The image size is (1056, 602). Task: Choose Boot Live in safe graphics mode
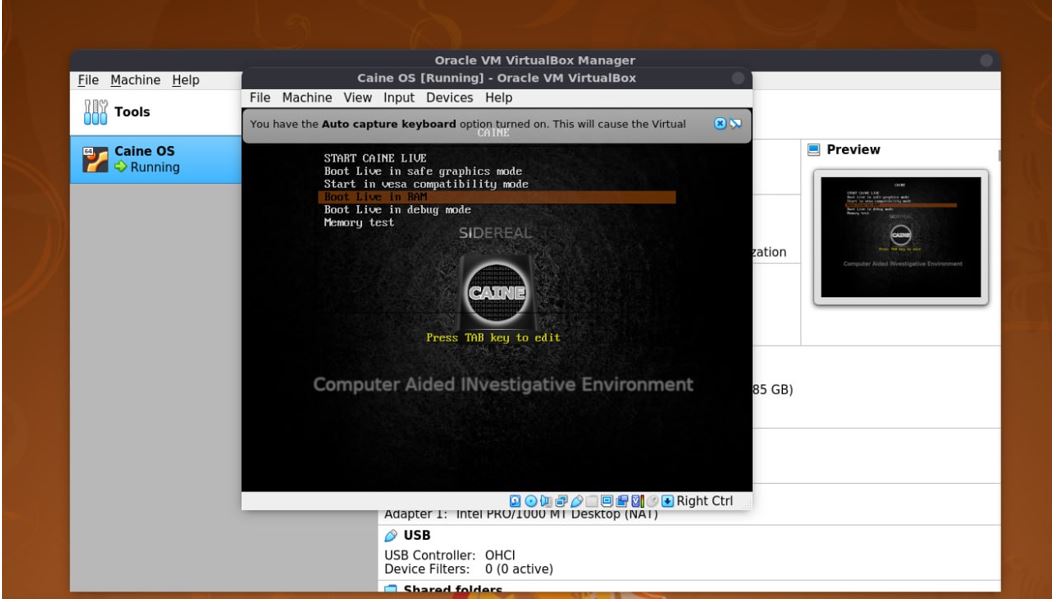pyautogui.click(x=423, y=171)
